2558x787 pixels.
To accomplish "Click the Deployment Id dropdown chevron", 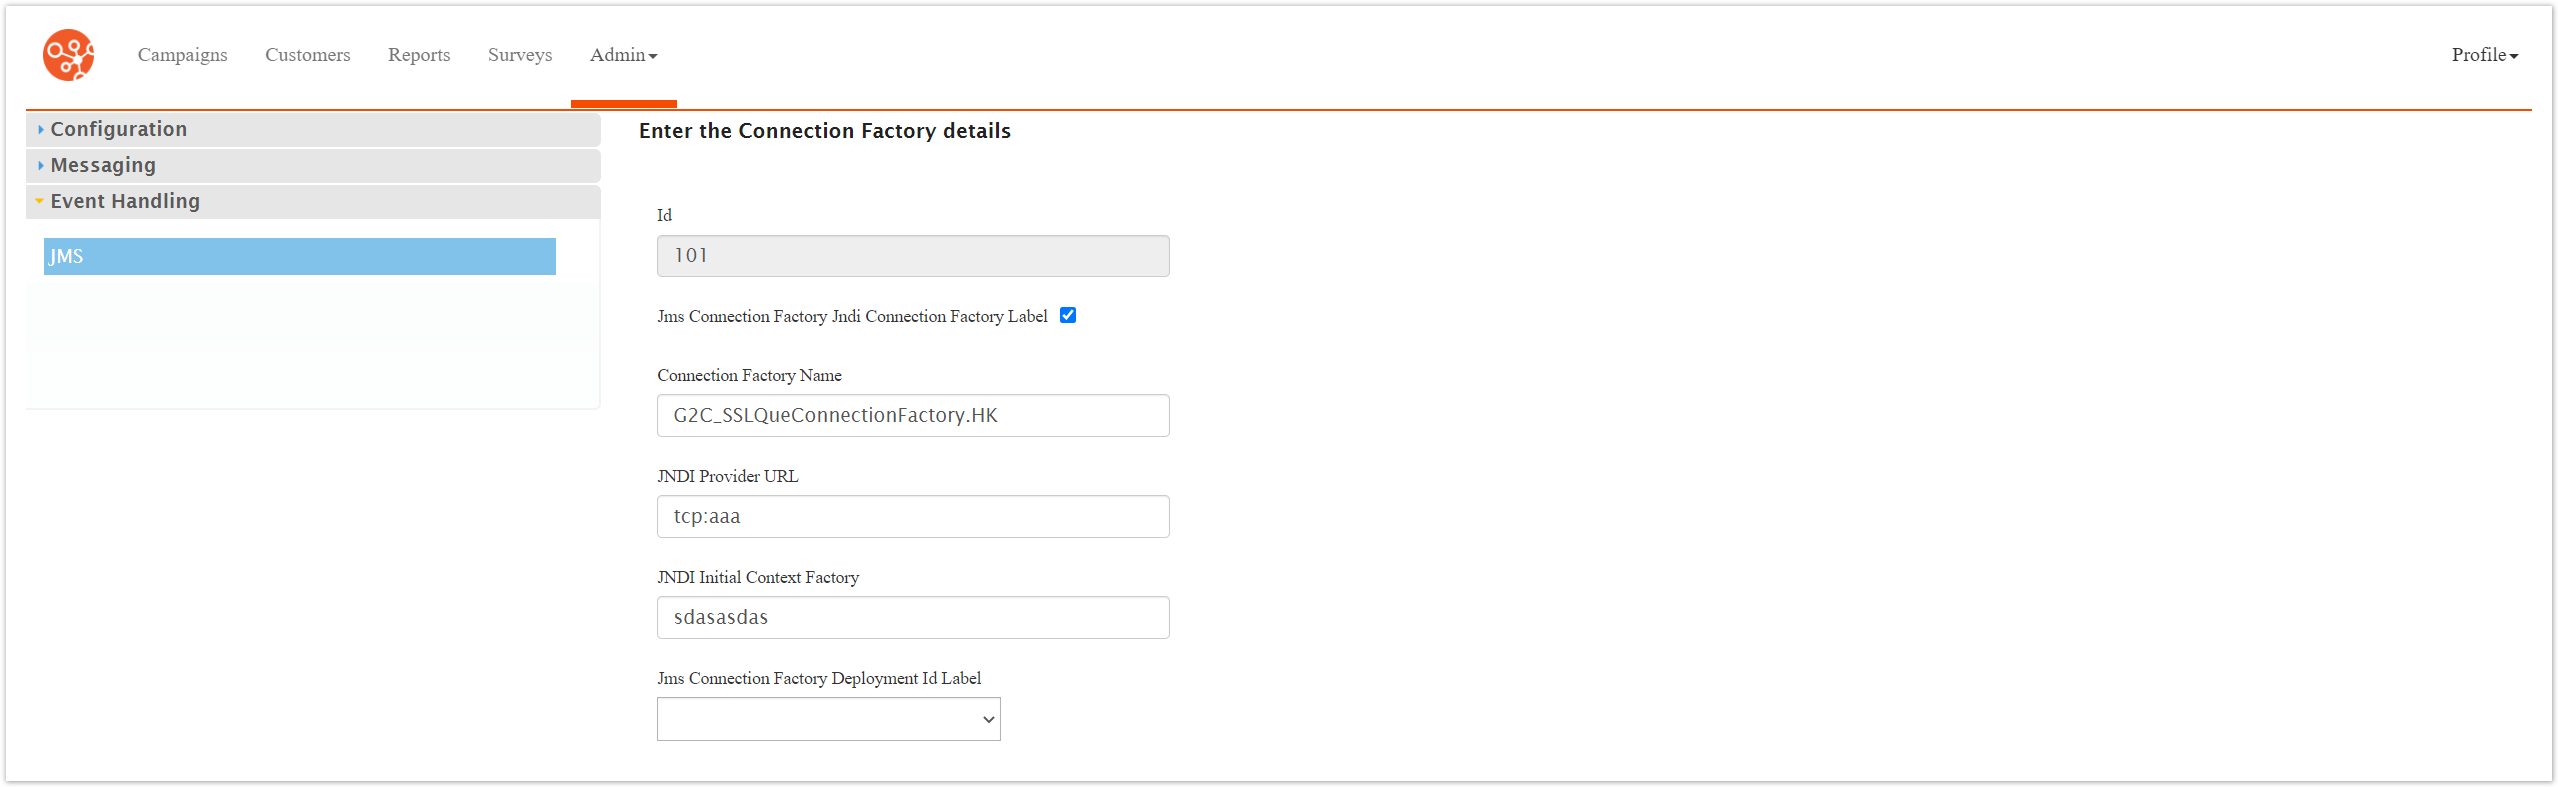I will tap(988, 720).
